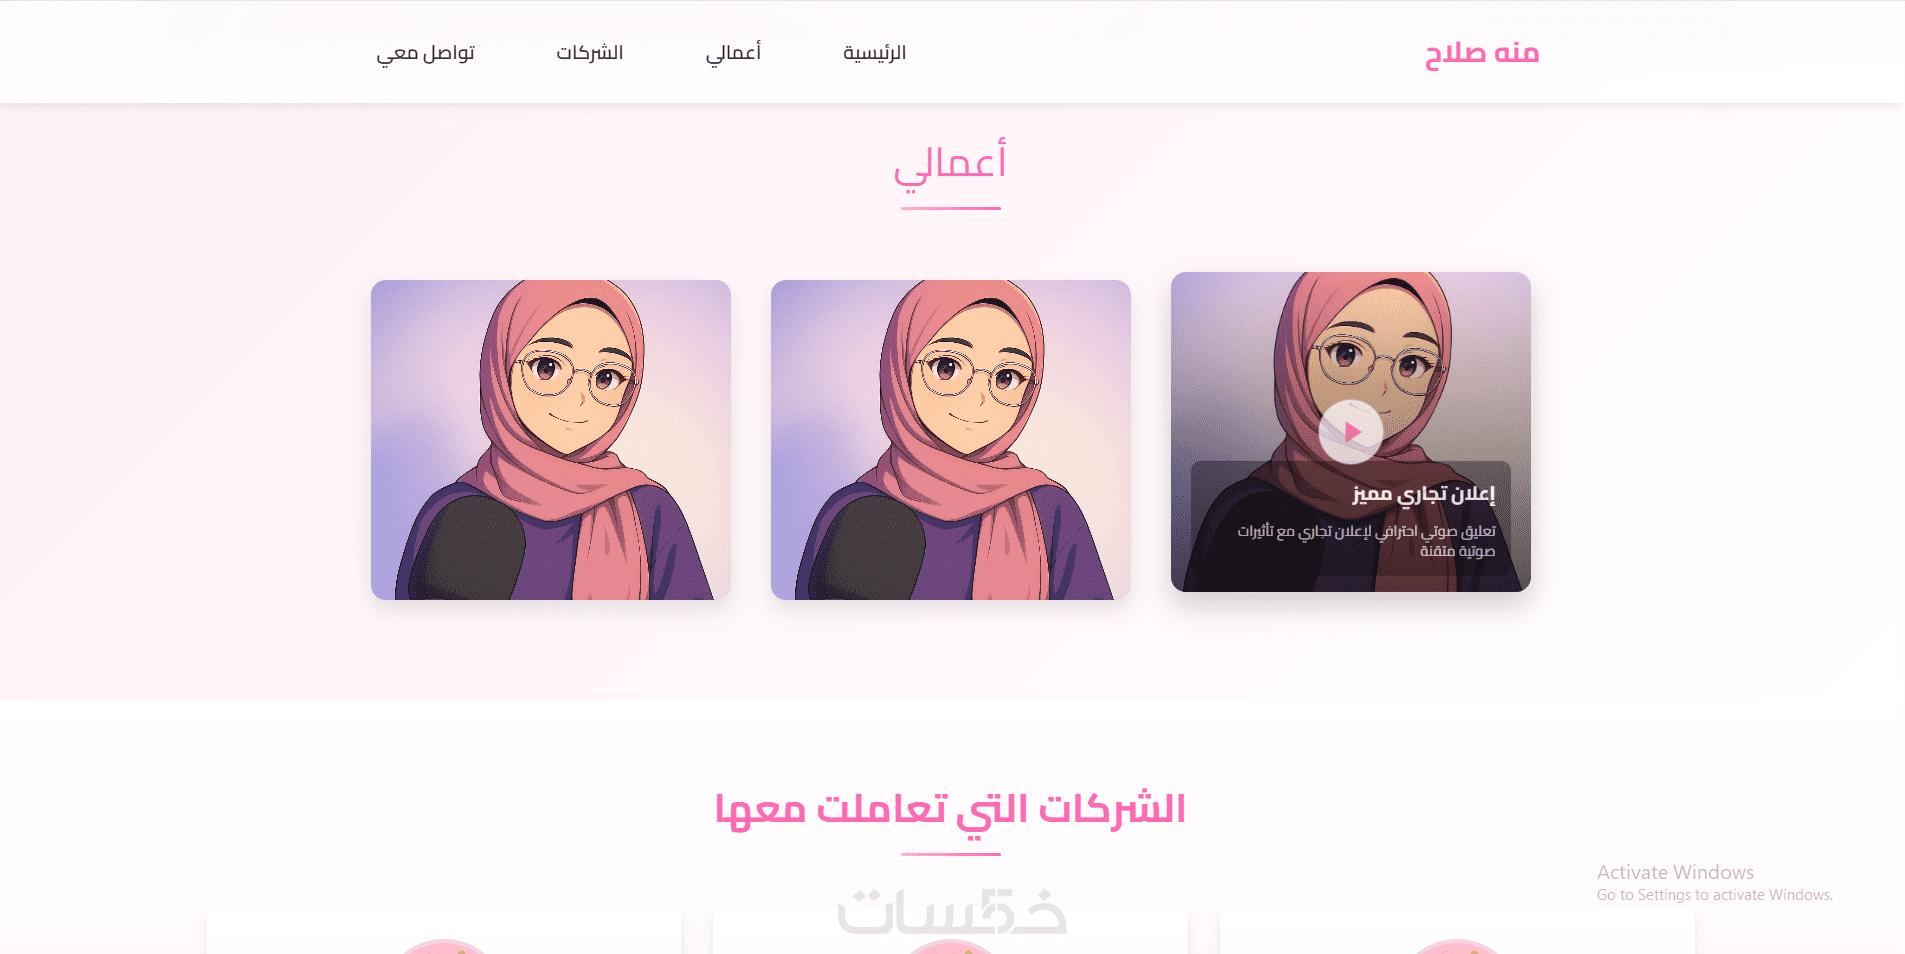The image size is (1905, 954).
Task: Click the pink circle icon in right company card
Action: (x=1457, y=946)
